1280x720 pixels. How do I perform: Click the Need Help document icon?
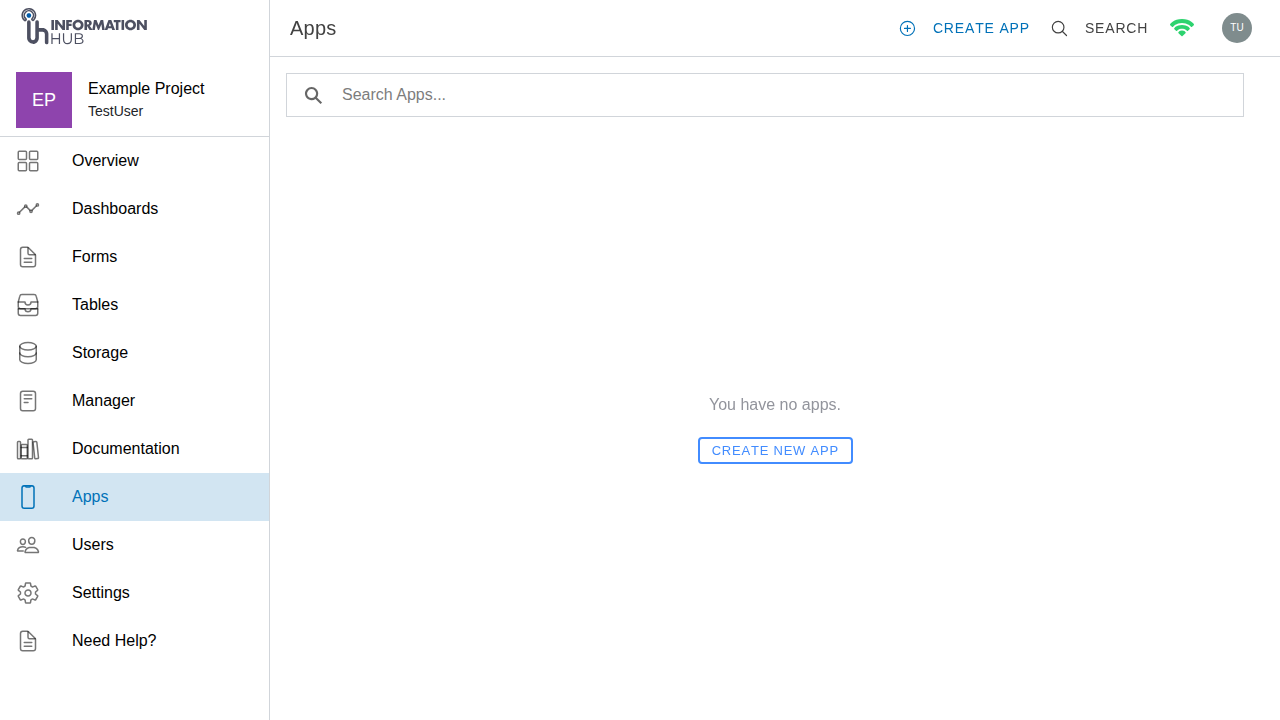coord(28,641)
